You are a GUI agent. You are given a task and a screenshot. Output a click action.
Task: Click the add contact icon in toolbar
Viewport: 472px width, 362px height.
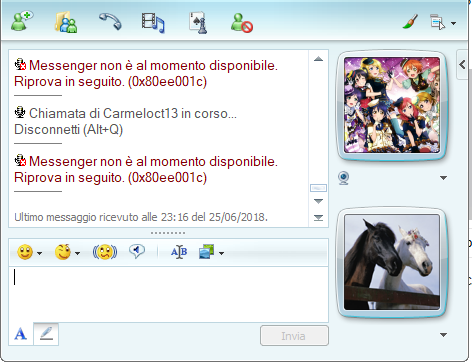click(22, 21)
